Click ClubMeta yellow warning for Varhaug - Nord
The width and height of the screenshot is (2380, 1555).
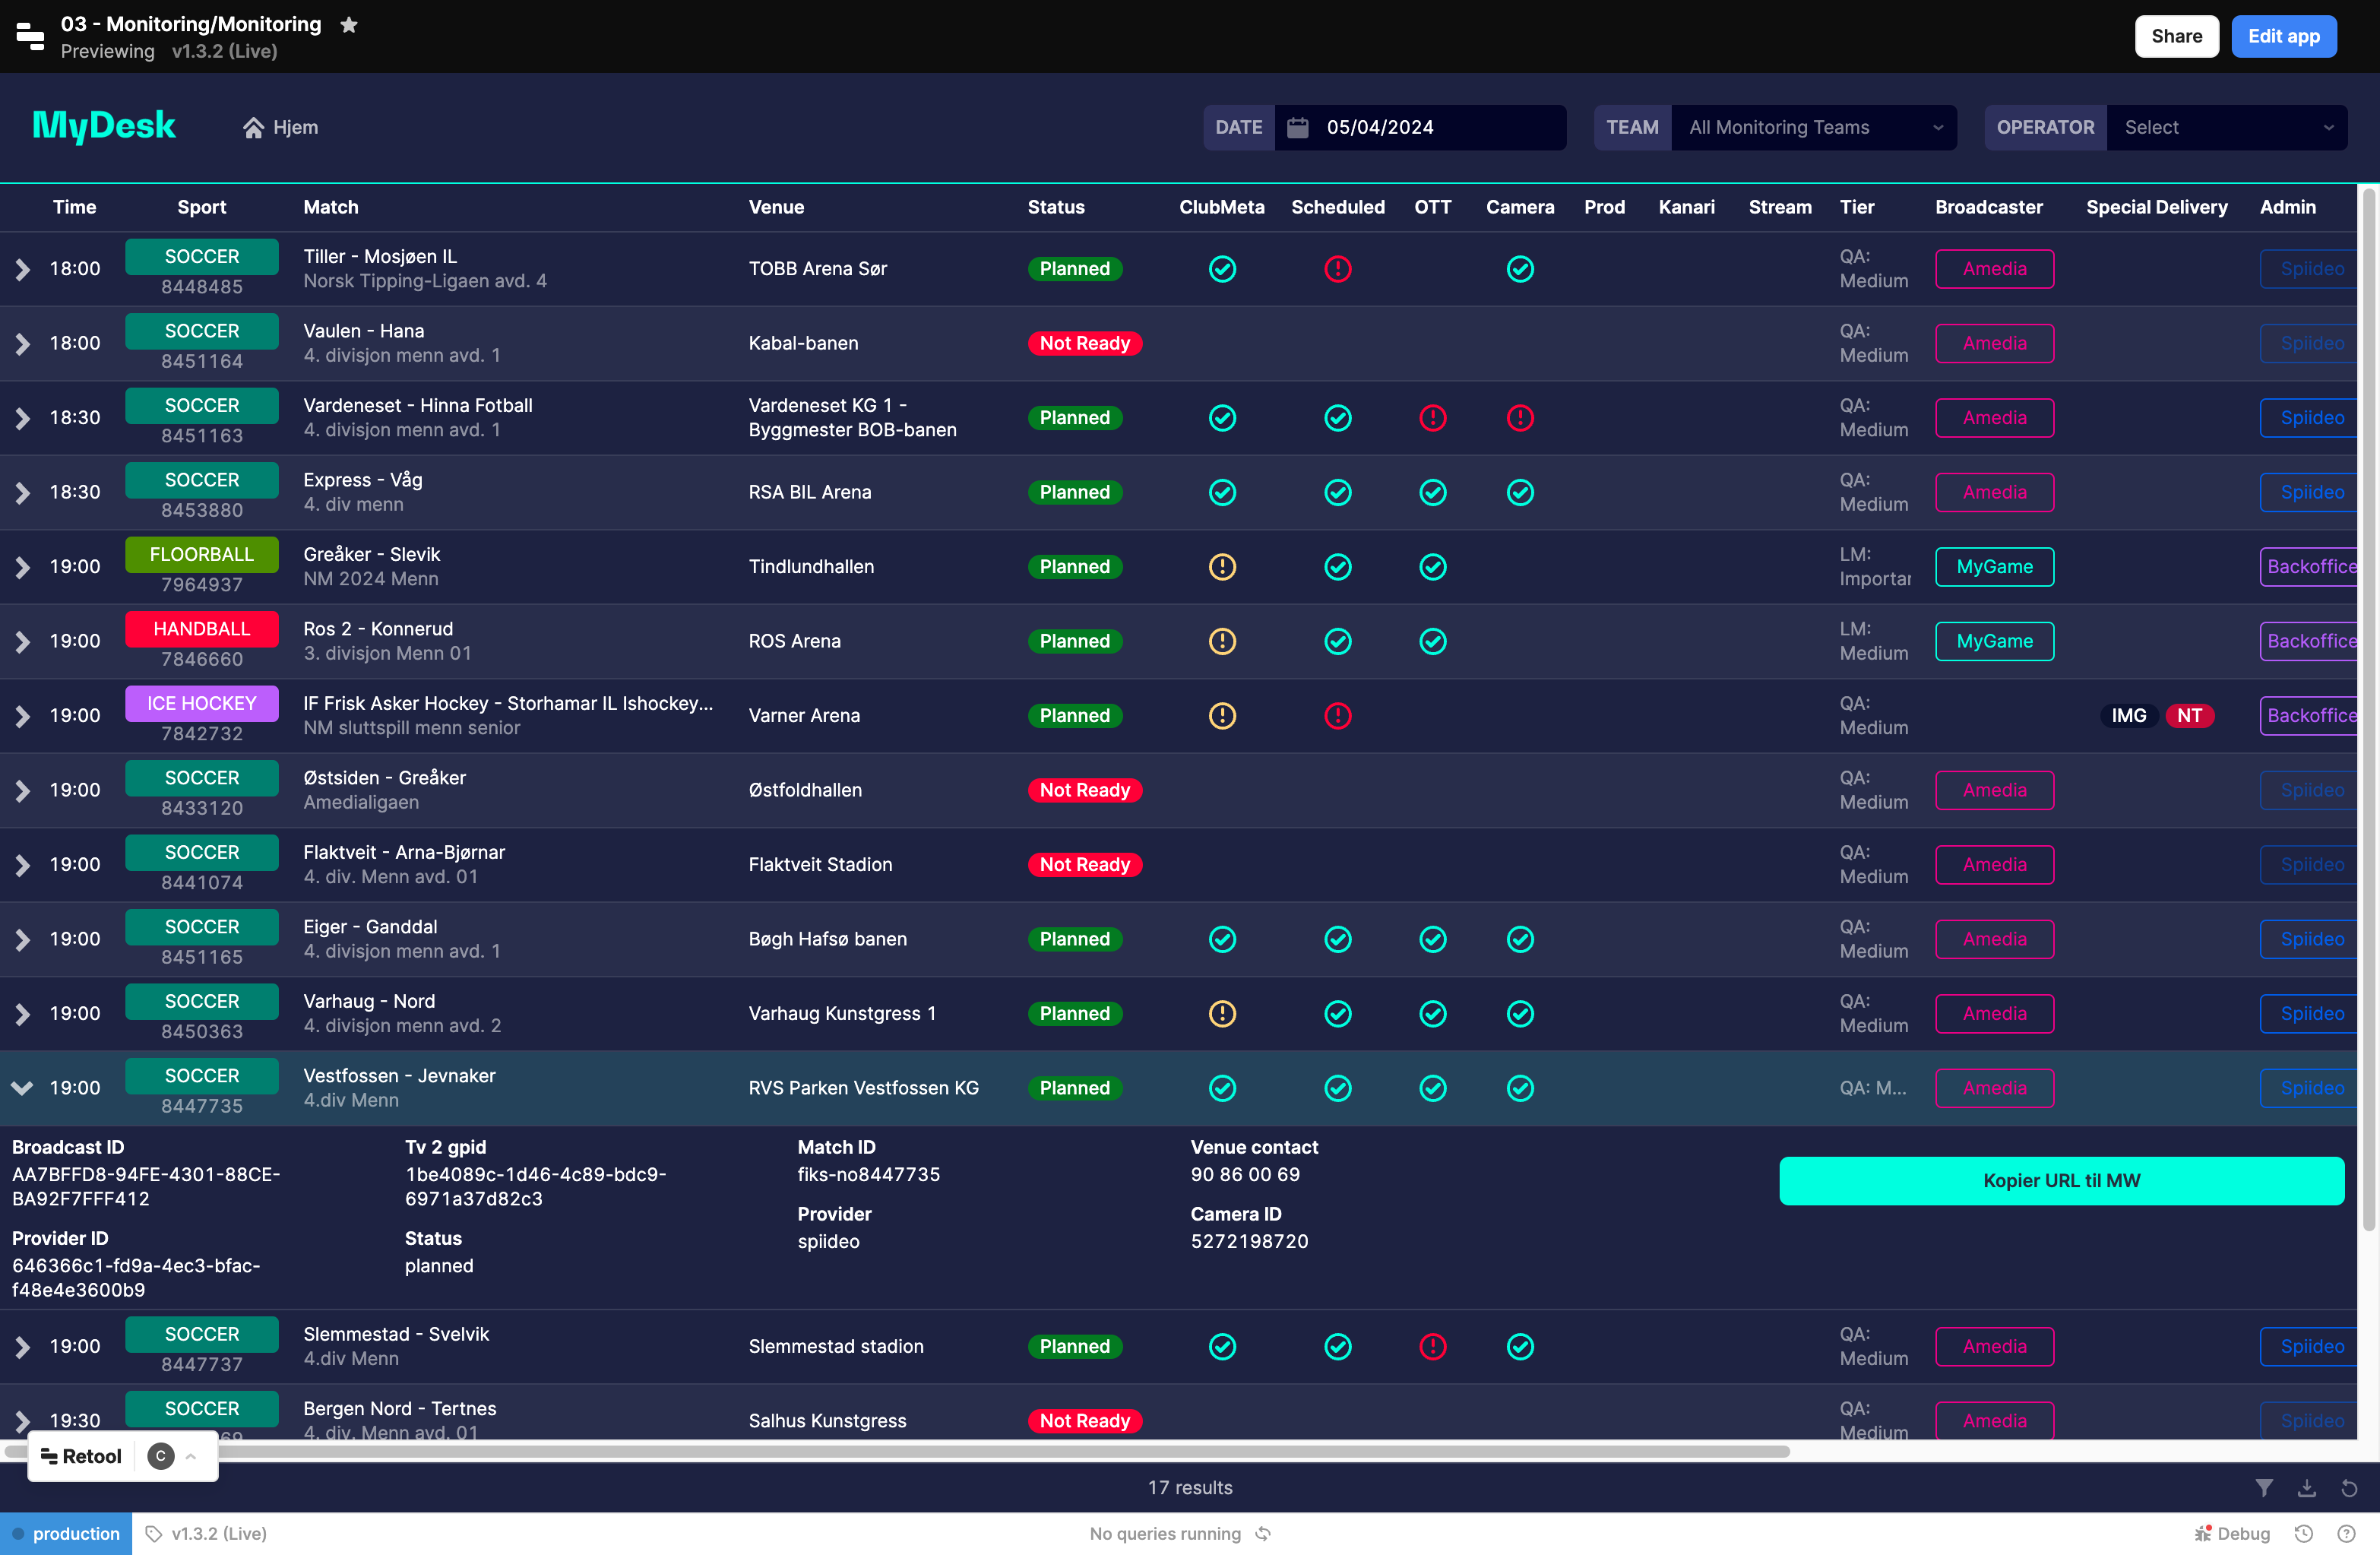(x=1222, y=1014)
